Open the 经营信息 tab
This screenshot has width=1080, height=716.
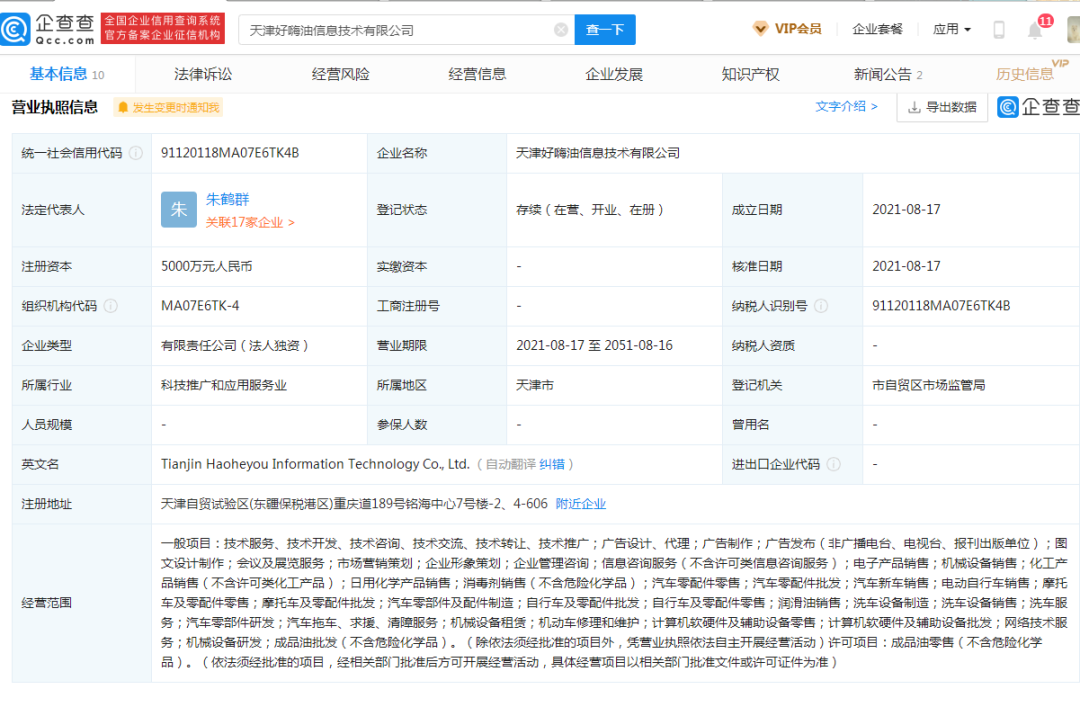pyautogui.click(x=477, y=74)
